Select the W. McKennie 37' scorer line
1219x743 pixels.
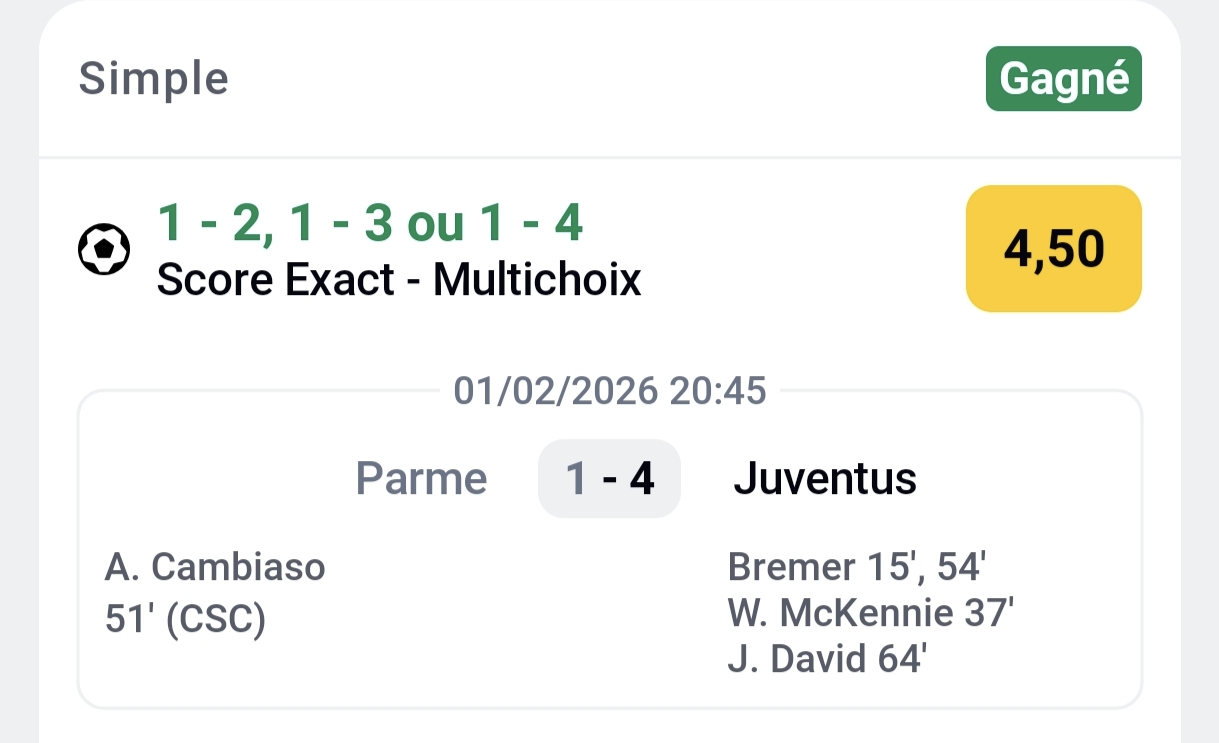pyautogui.click(x=871, y=613)
